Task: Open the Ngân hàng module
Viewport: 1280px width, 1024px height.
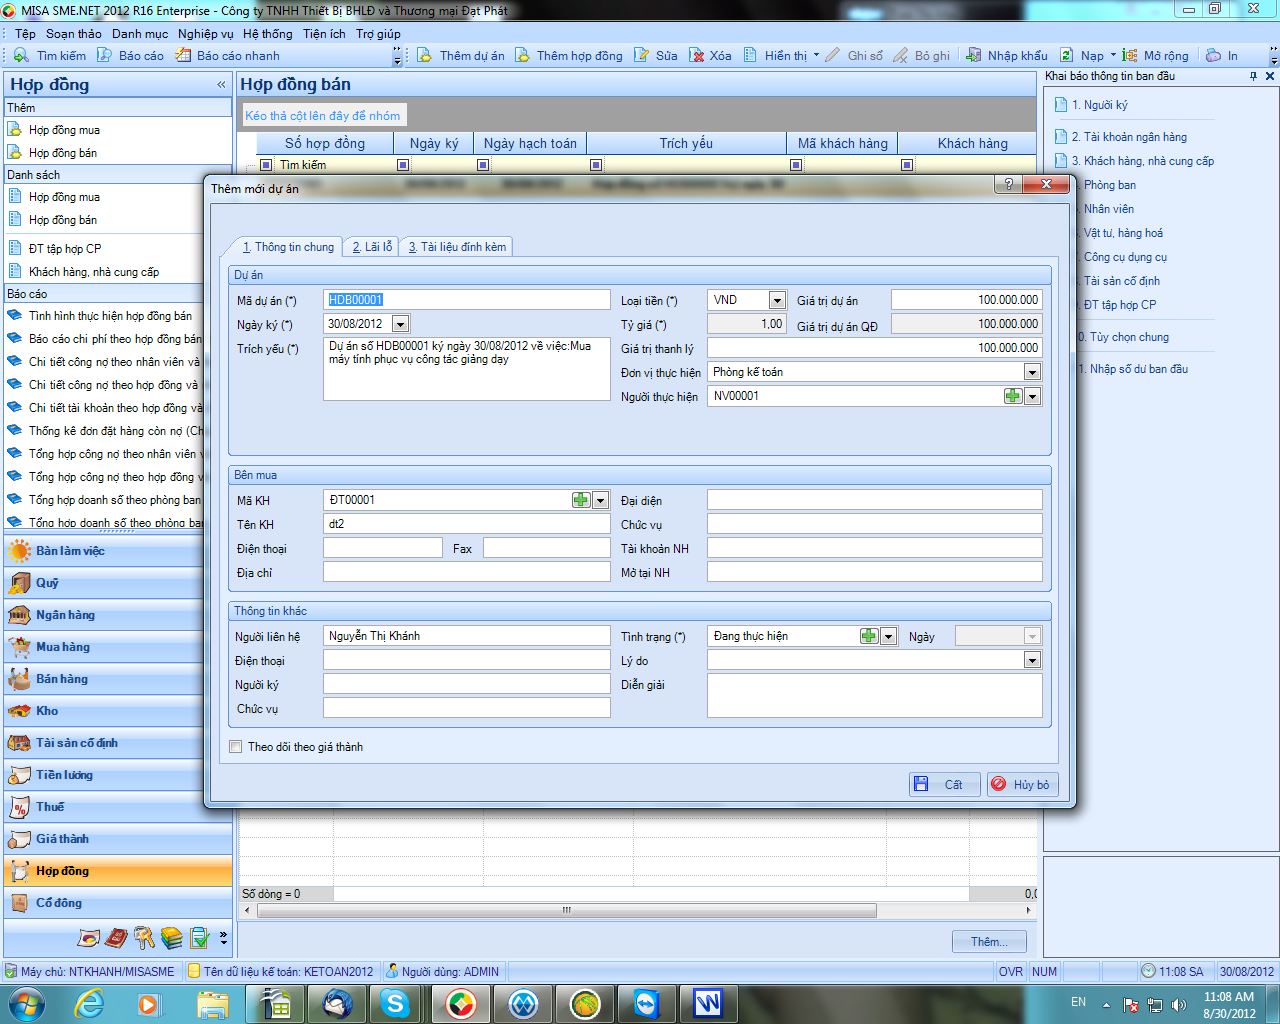Action: [118, 615]
